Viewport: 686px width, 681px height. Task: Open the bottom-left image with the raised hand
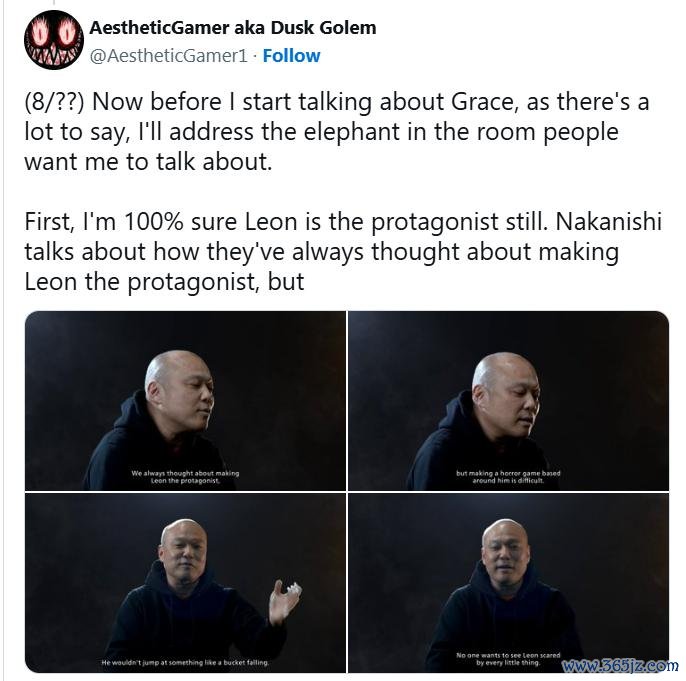tap(186, 583)
